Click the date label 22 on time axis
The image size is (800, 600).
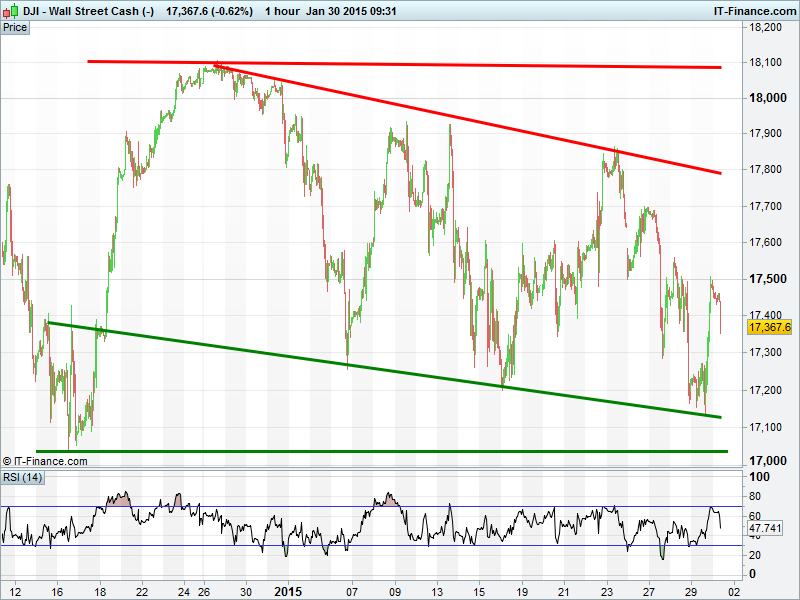tap(142, 592)
